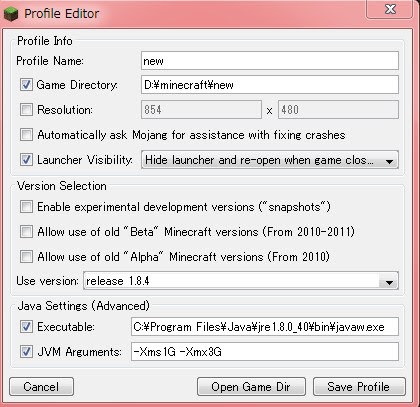Click the Game Directory path field
Viewport: 420px width, 407px height.
tap(270, 85)
